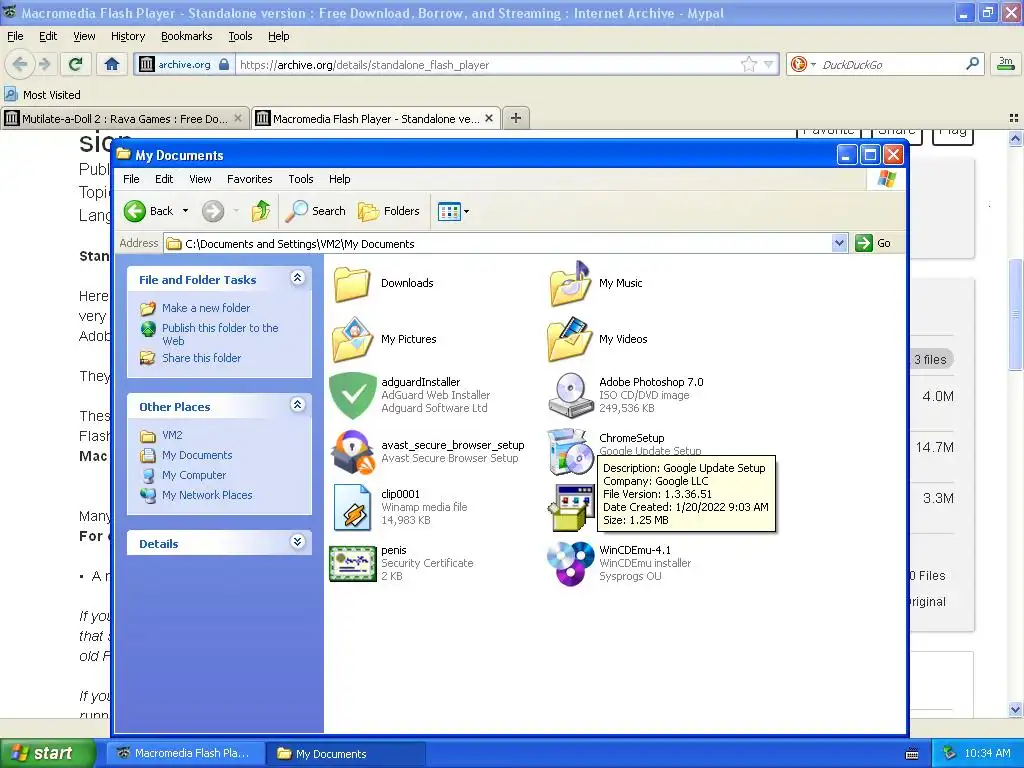The height and width of the screenshot is (768, 1024).
Task: Open new browser tab with plus button
Action: pyautogui.click(x=516, y=118)
